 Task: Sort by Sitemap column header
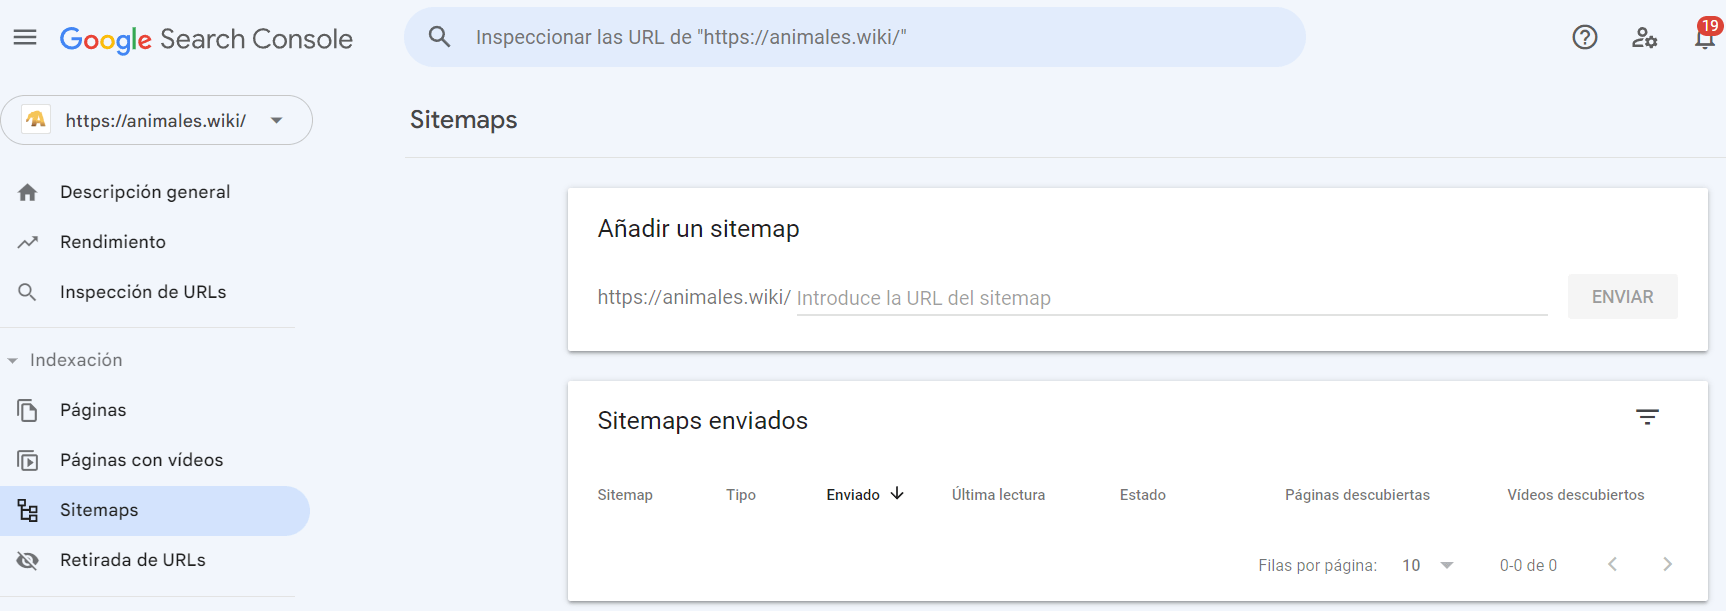point(625,495)
